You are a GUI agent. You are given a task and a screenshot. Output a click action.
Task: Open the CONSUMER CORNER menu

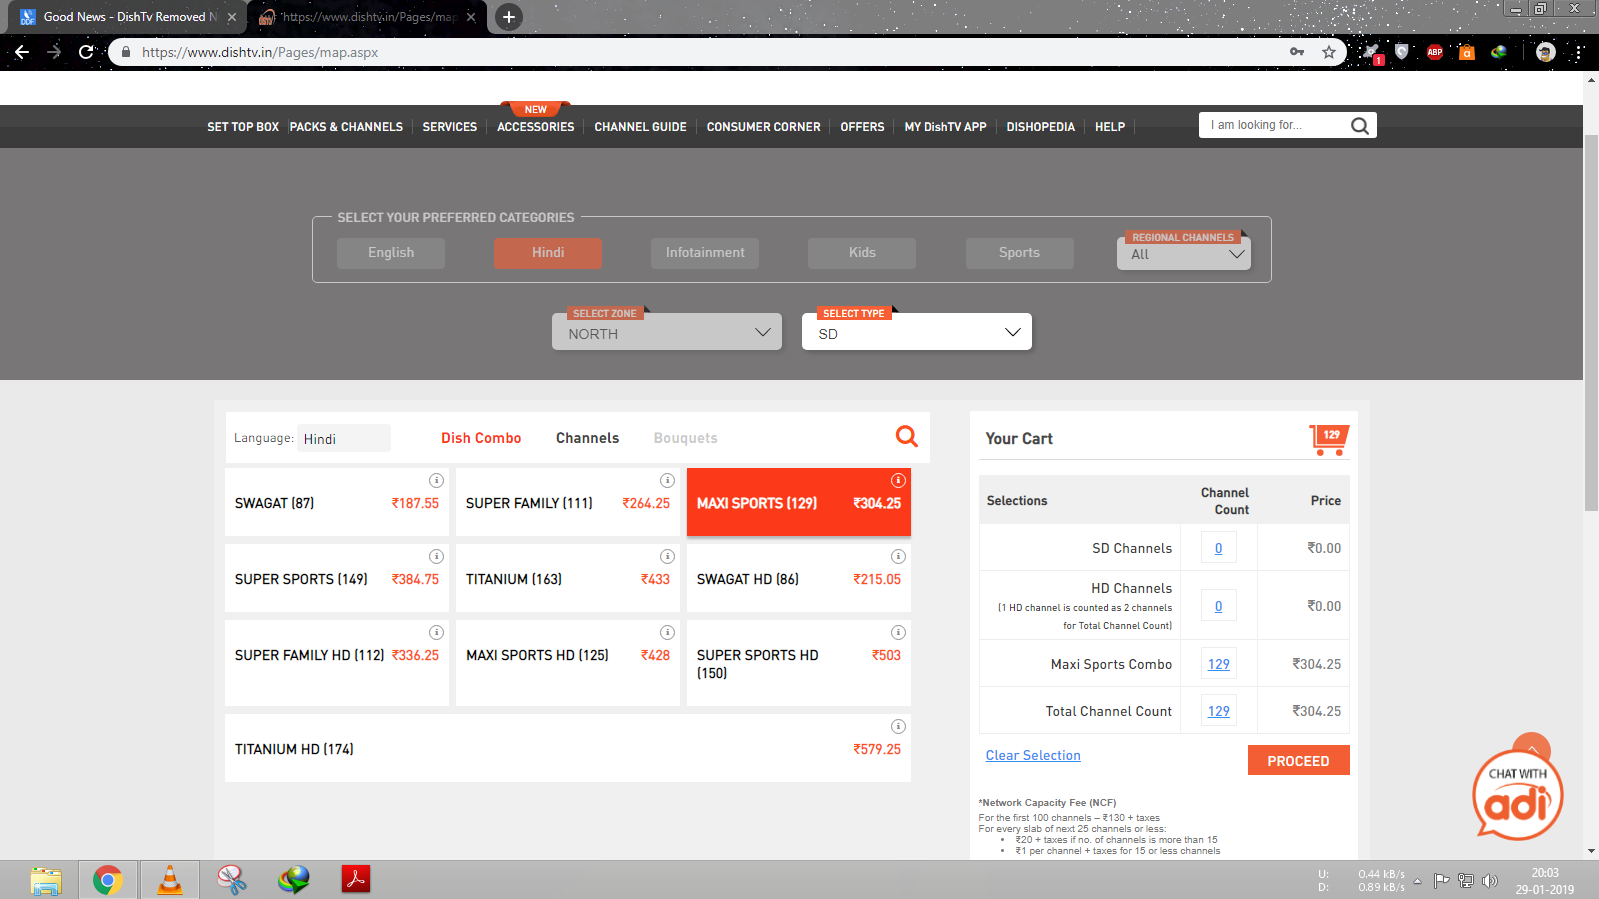coord(763,127)
